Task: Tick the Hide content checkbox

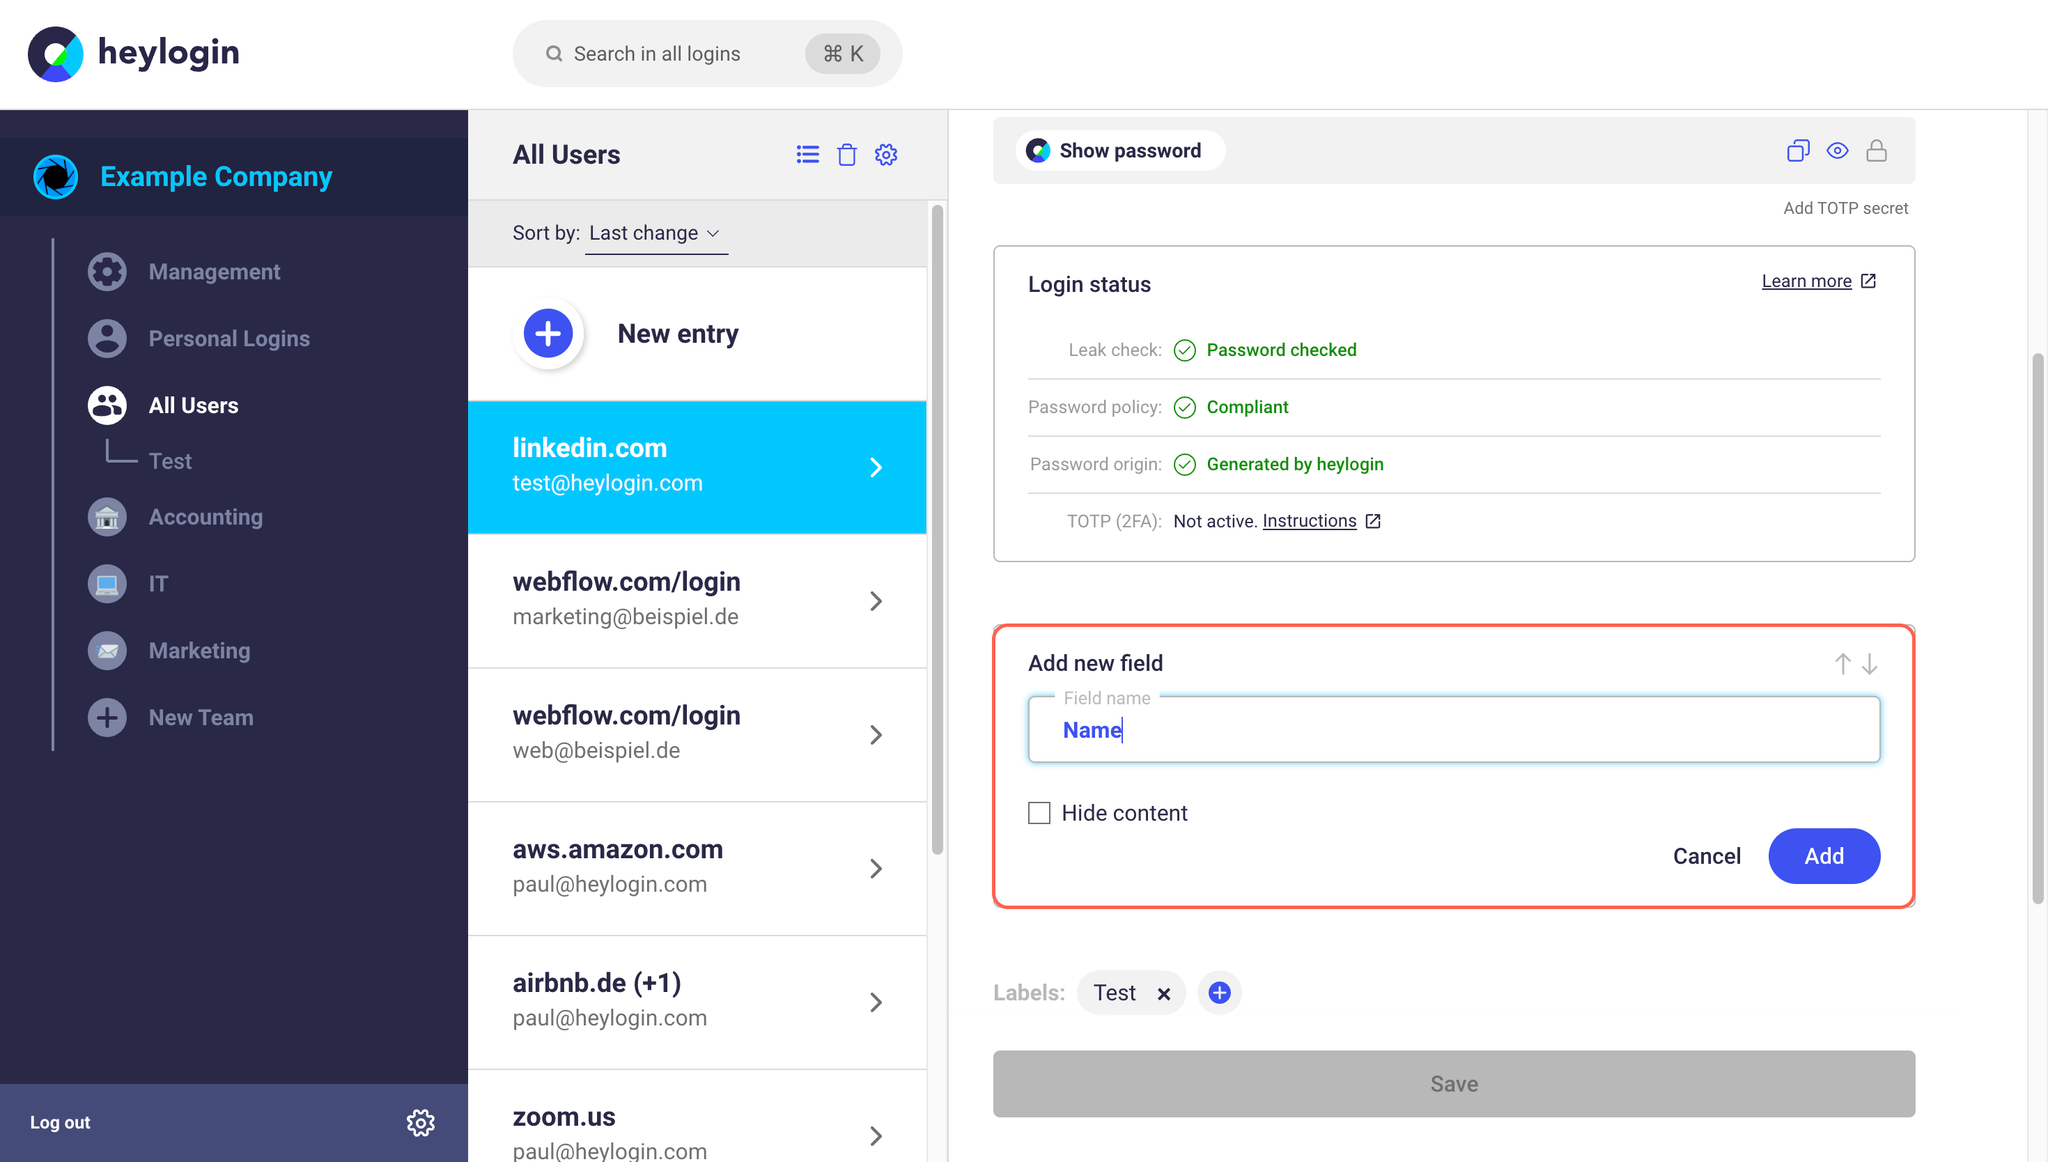Action: coord(1040,813)
